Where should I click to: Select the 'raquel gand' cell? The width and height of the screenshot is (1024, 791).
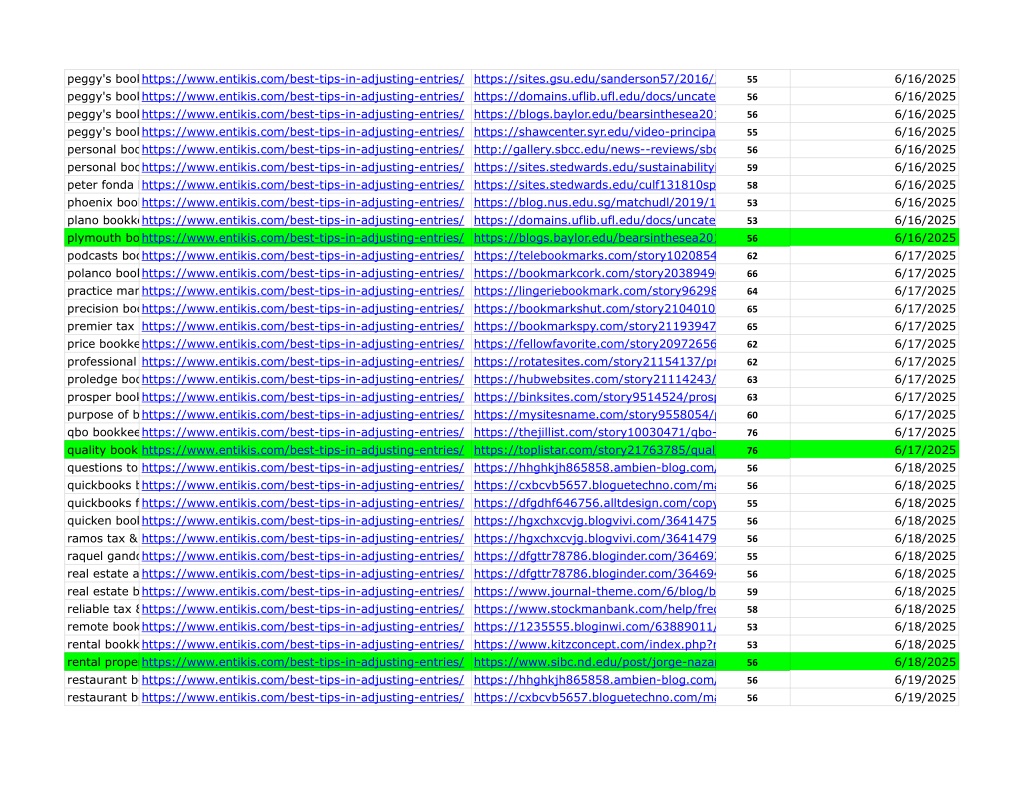point(103,556)
